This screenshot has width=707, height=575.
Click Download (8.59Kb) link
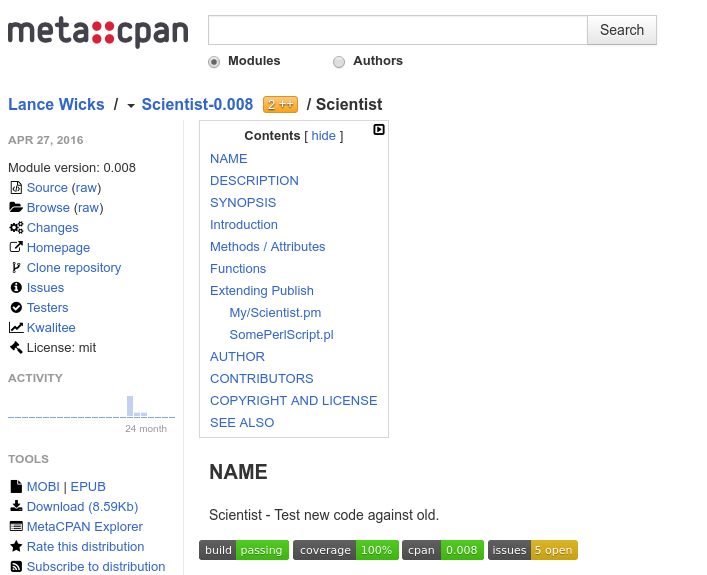tap(83, 506)
